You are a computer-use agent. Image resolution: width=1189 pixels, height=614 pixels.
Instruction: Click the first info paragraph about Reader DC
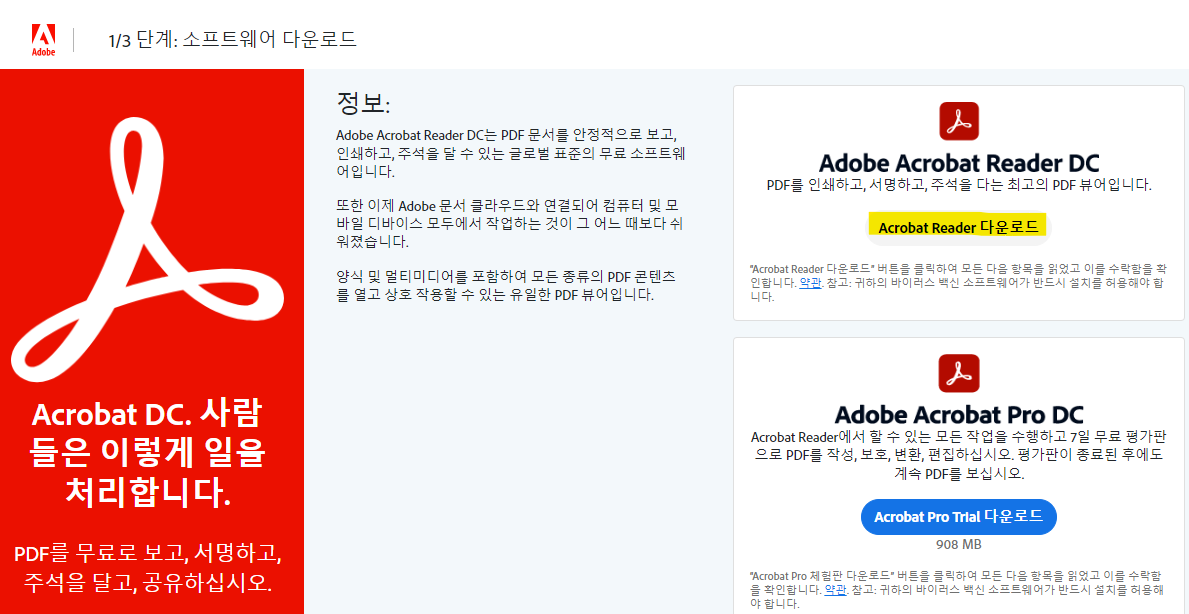point(510,153)
